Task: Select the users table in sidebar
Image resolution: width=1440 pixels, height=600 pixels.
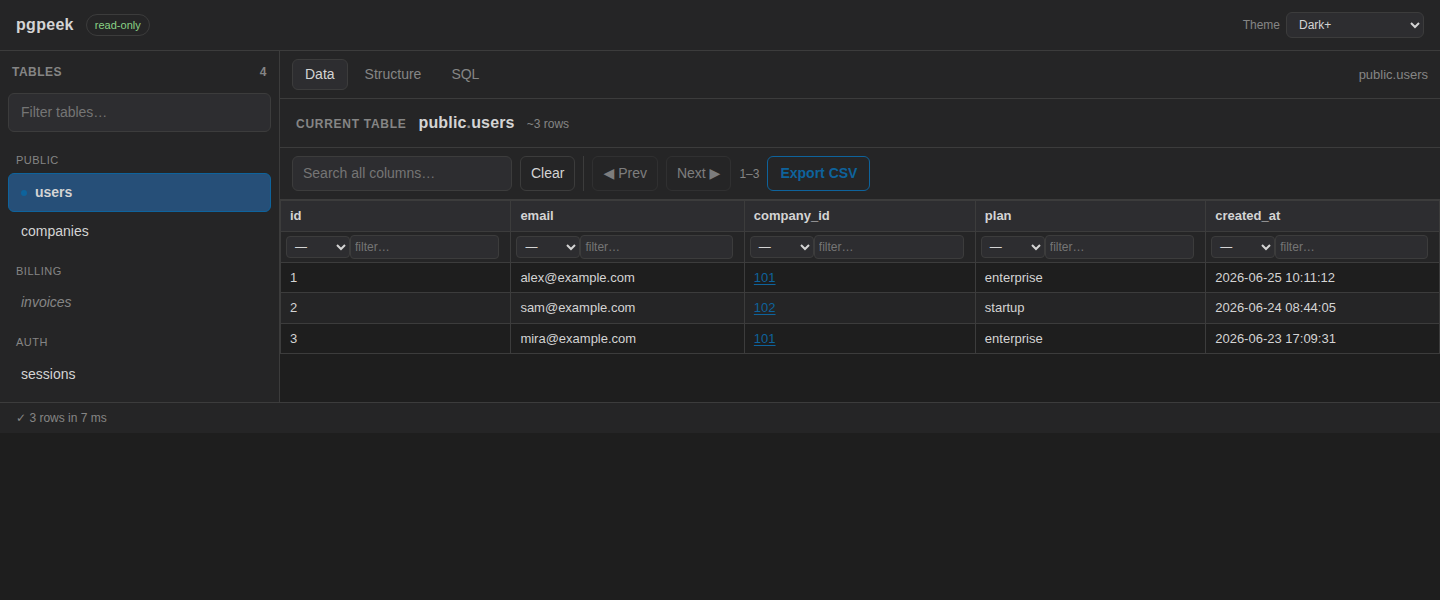Action: coord(139,192)
